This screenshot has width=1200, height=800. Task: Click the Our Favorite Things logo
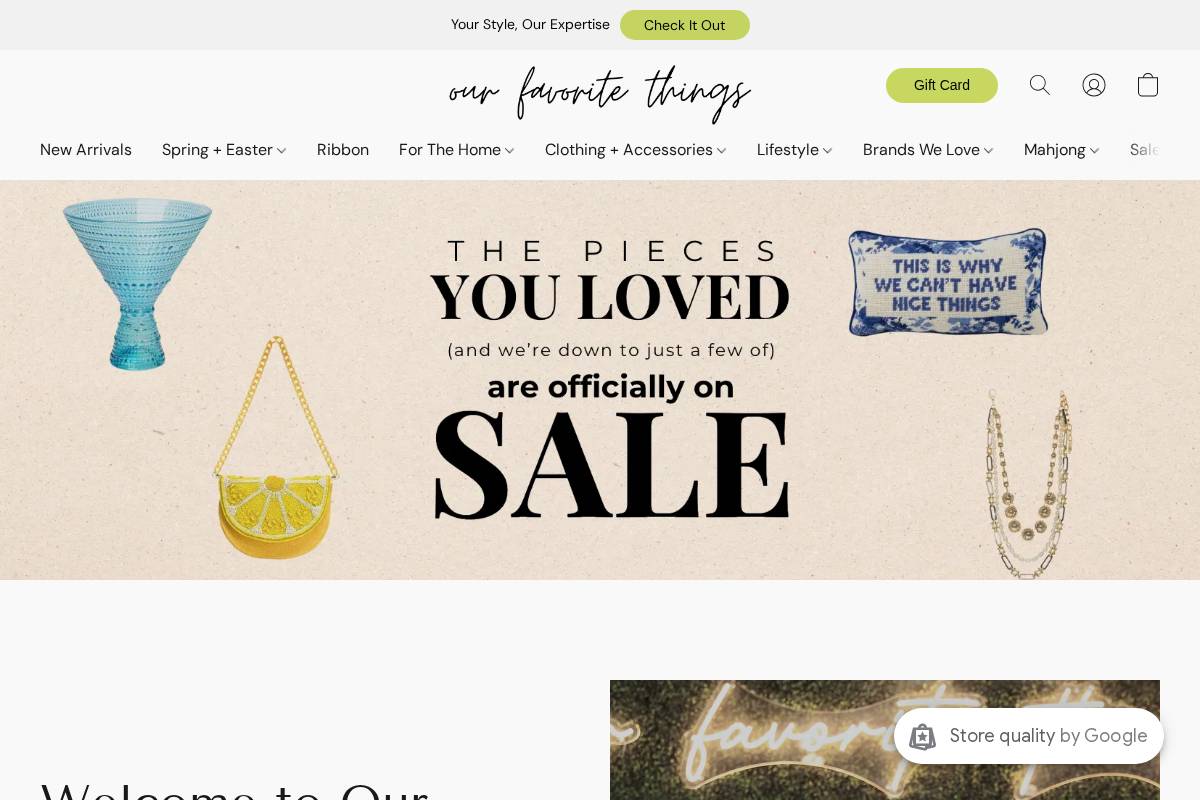(600, 93)
